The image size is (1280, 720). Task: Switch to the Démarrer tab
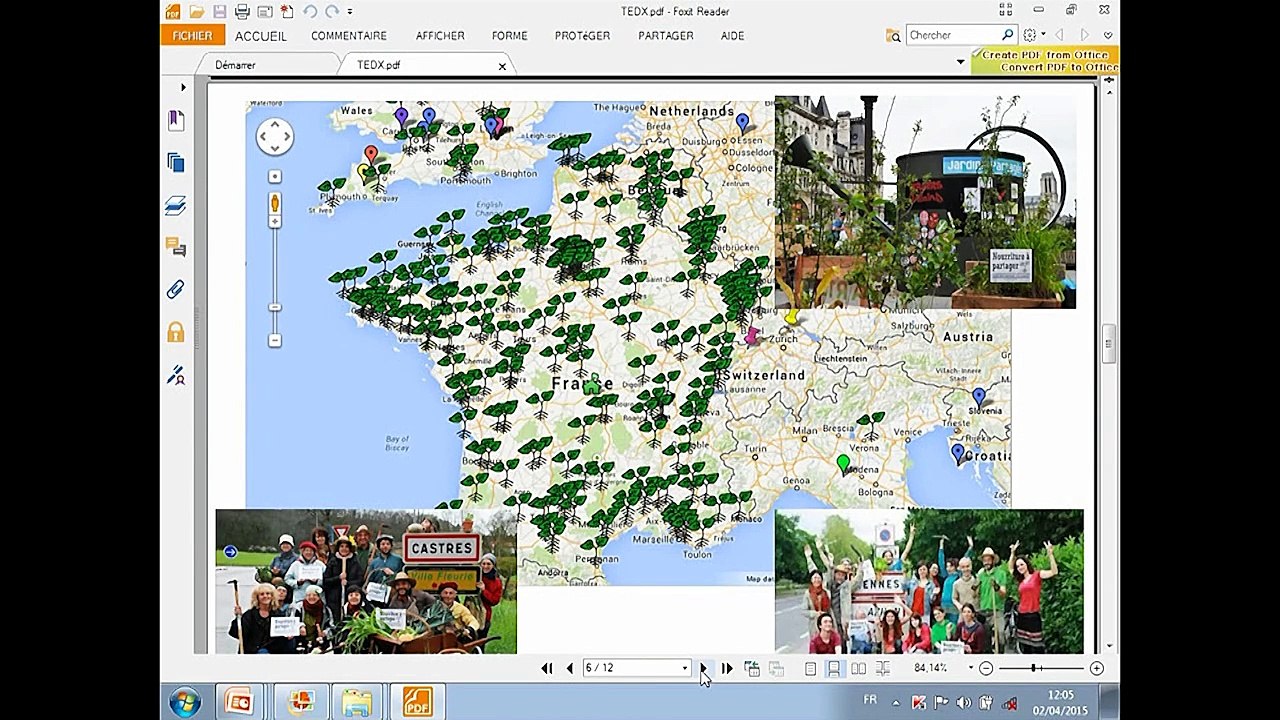pyautogui.click(x=235, y=65)
